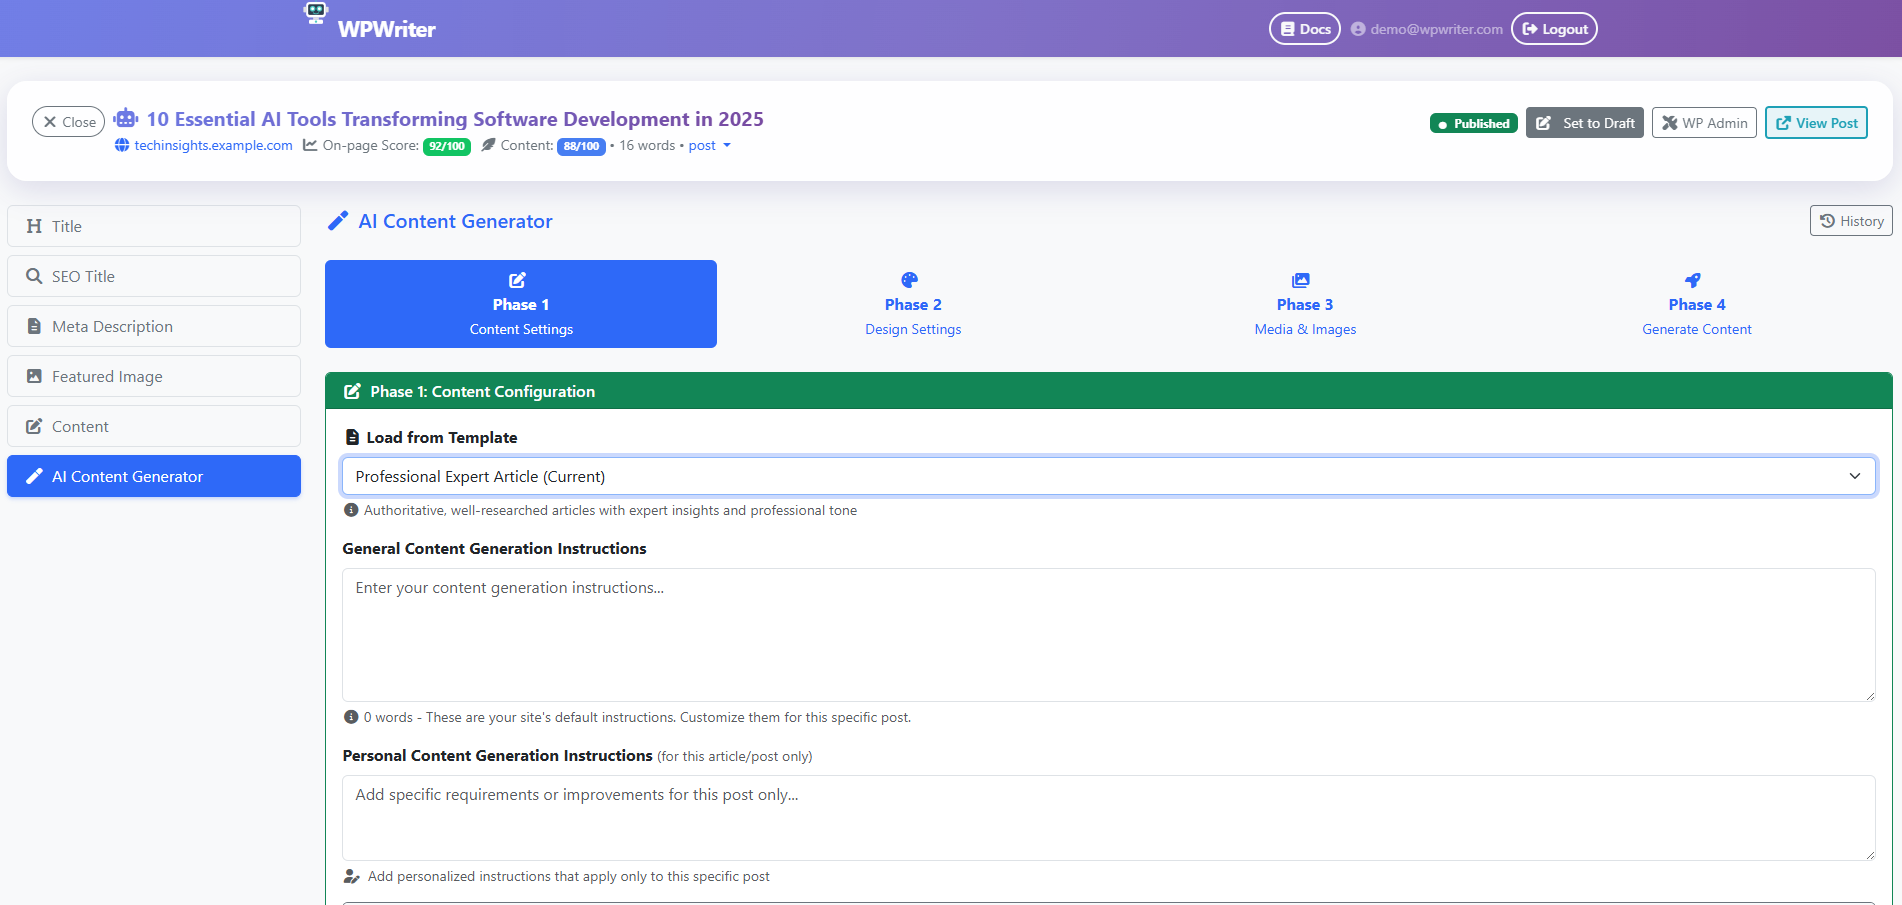Click the feather icon beside Content score
Screen dimensions: 1902x905
(488, 145)
